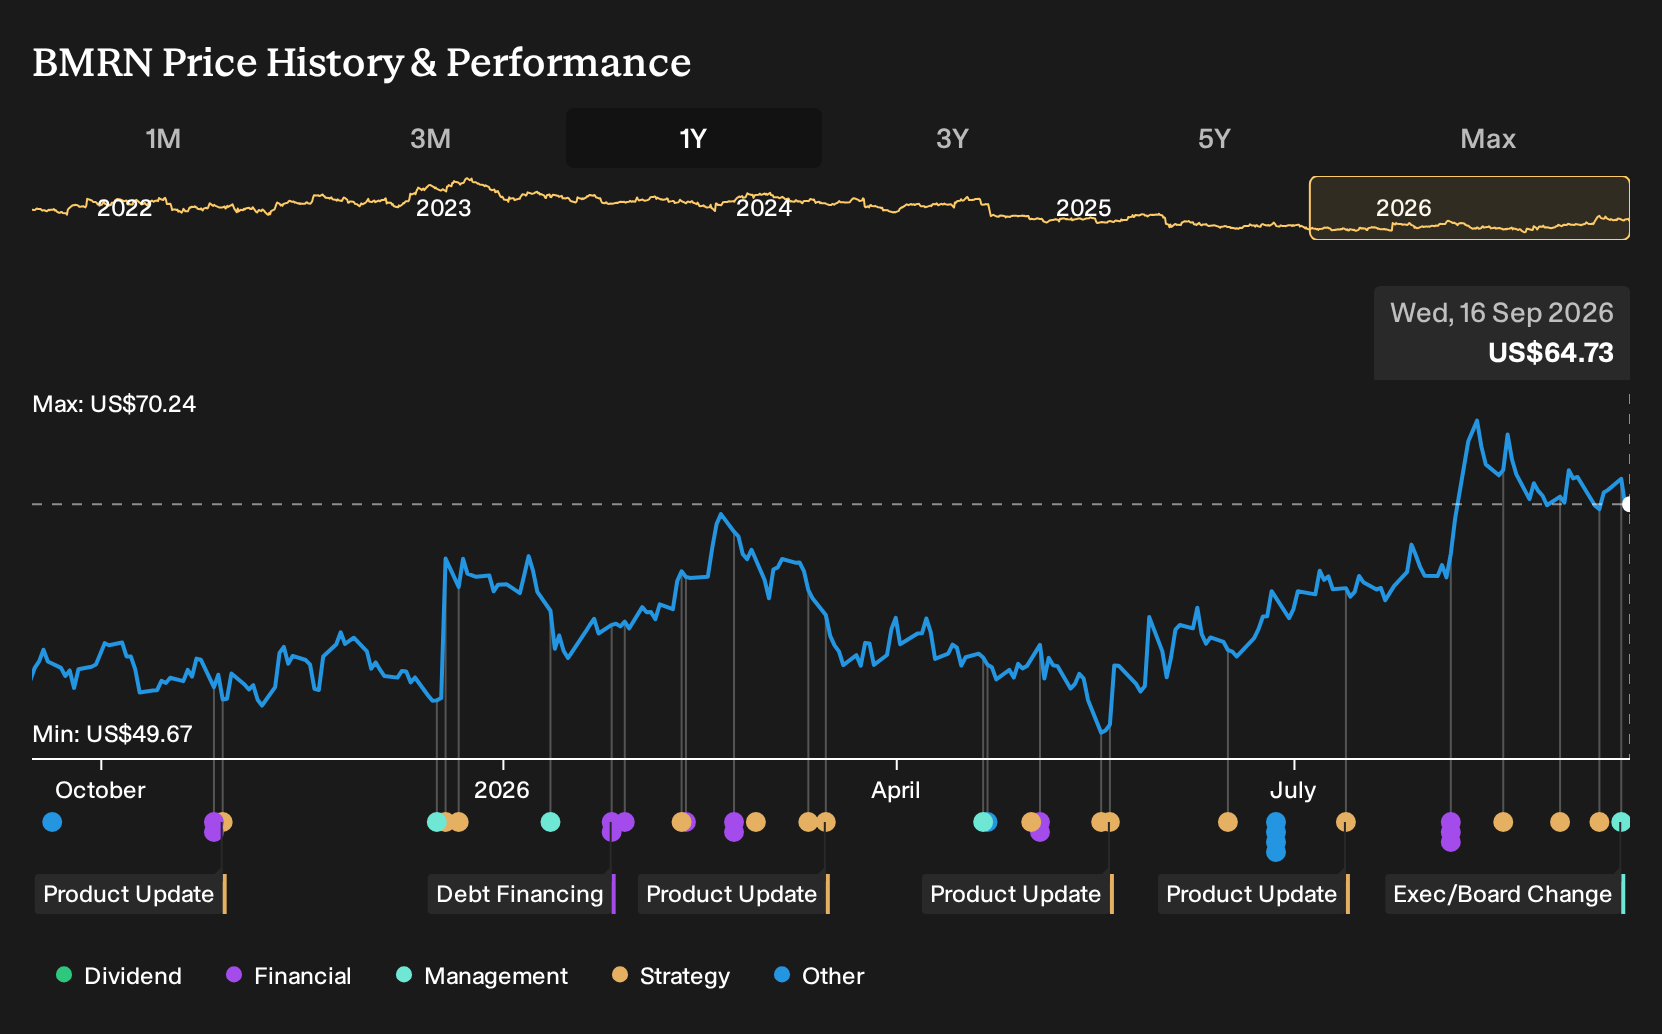The width and height of the screenshot is (1662, 1034).
Task: Click the highlighted 2026 range selector window
Action: click(x=1469, y=208)
